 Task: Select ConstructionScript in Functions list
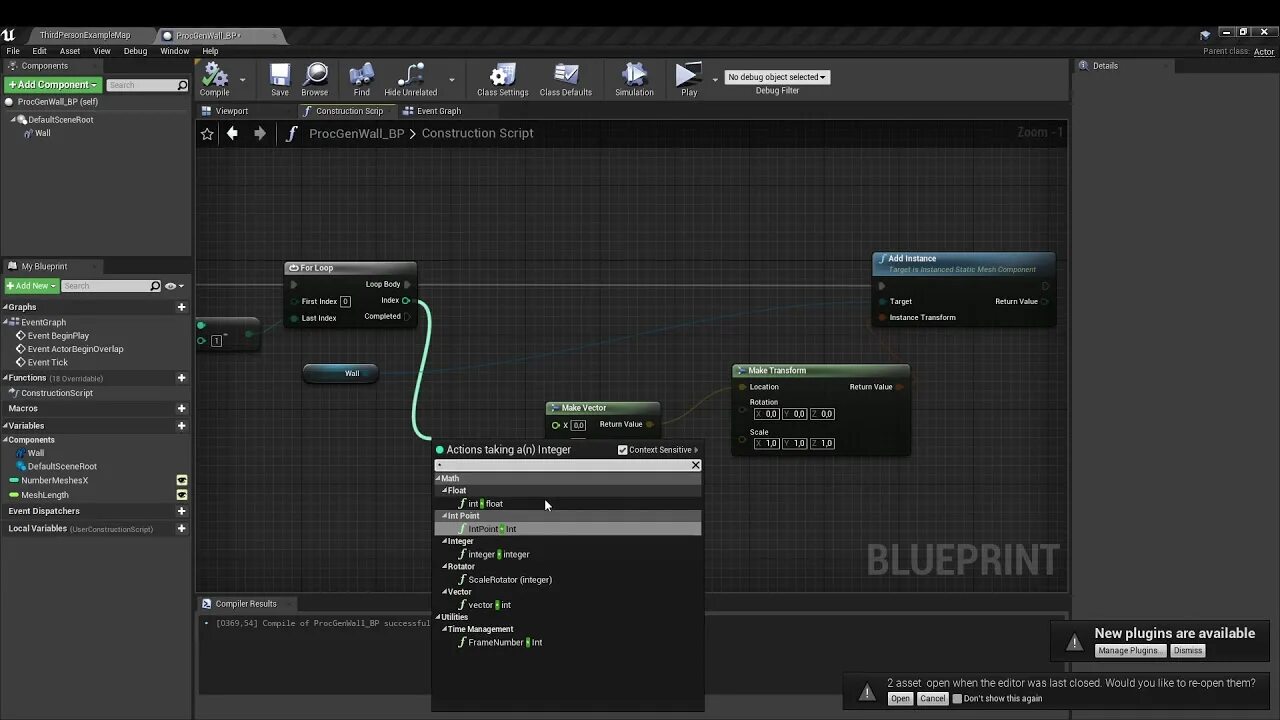57,393
